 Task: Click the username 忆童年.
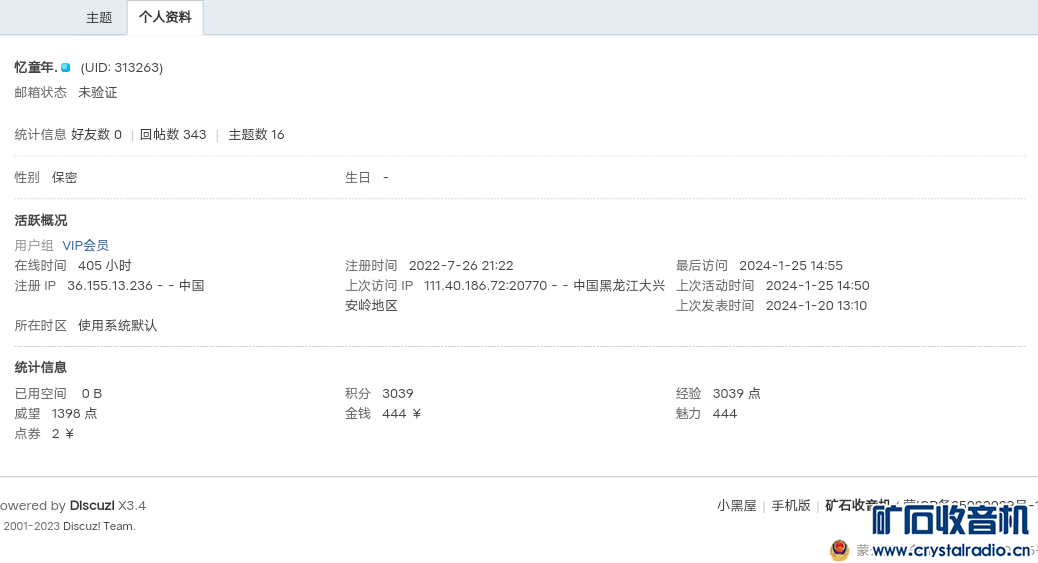tap(35, 68)
